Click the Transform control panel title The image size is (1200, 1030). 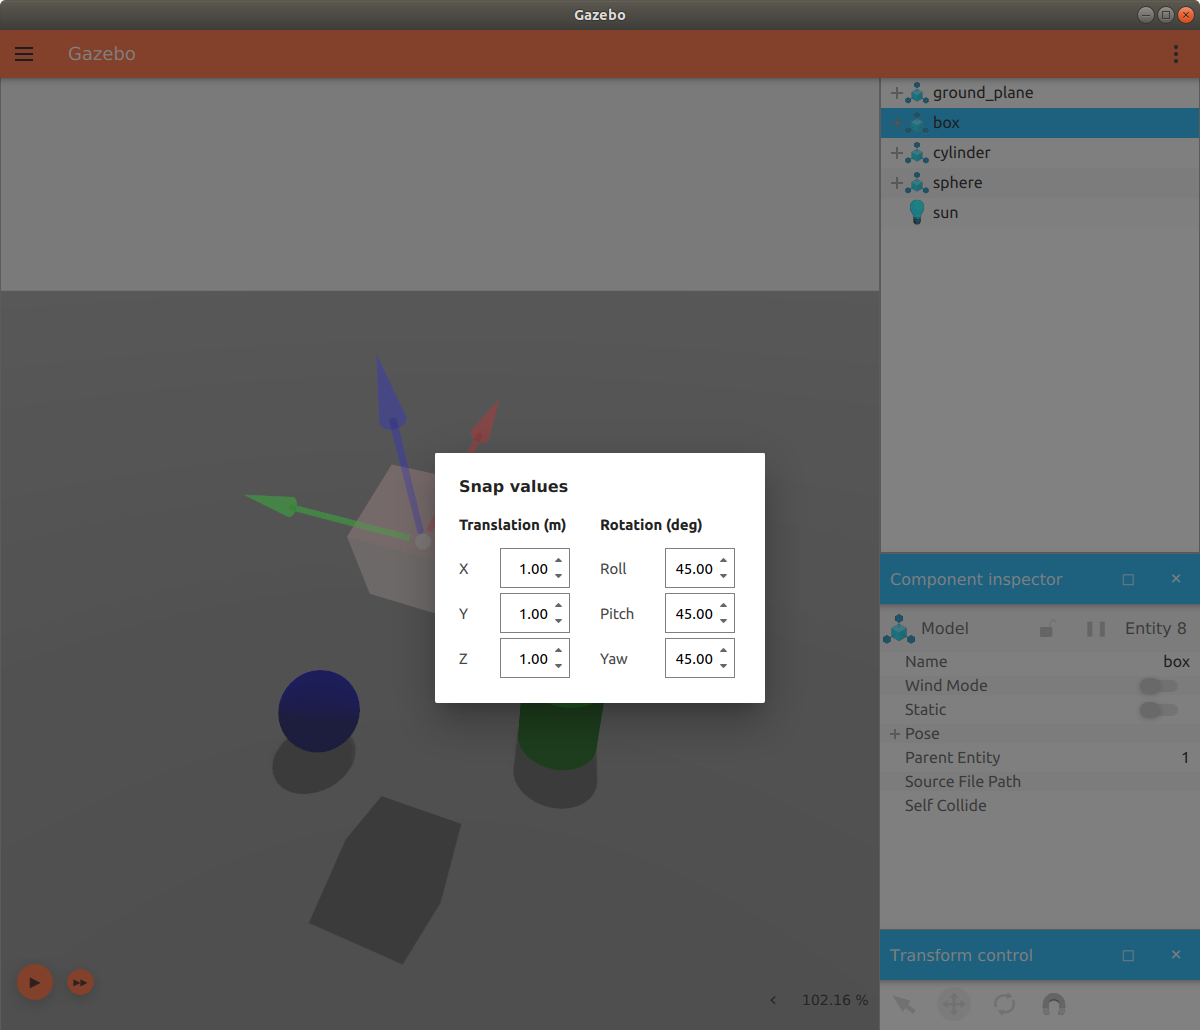pyautogui.click(x=961, y=955)
